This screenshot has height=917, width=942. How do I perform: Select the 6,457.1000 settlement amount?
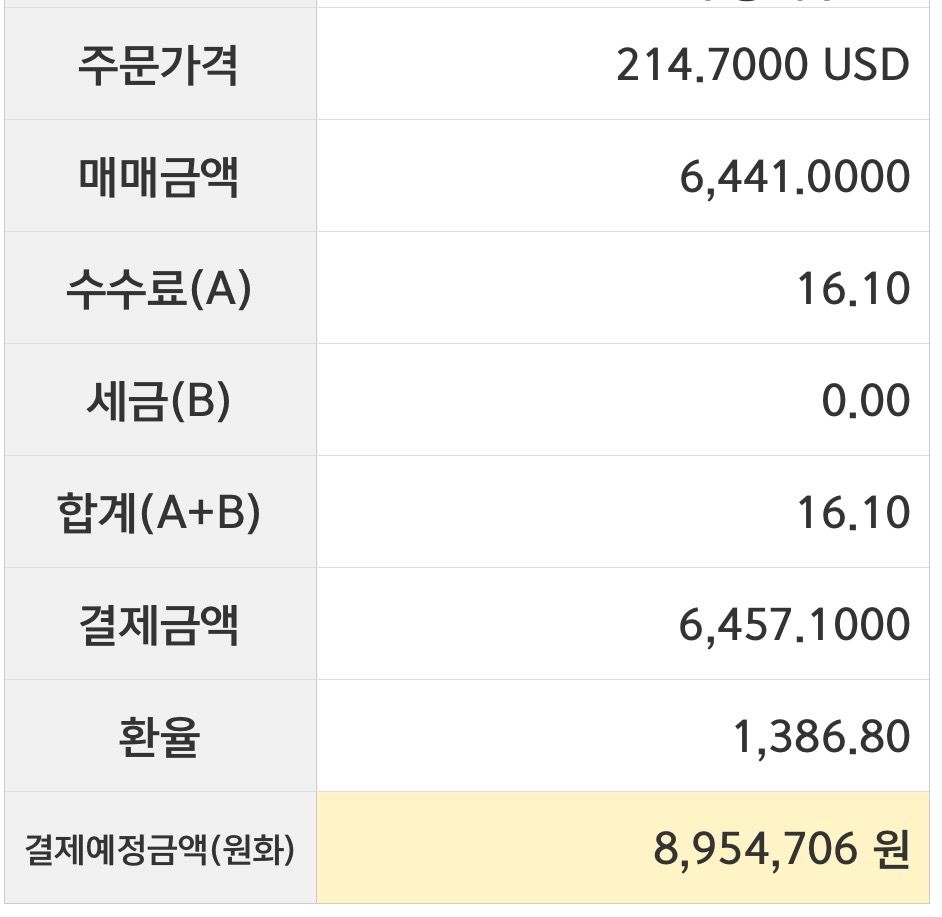click(794, 626)
